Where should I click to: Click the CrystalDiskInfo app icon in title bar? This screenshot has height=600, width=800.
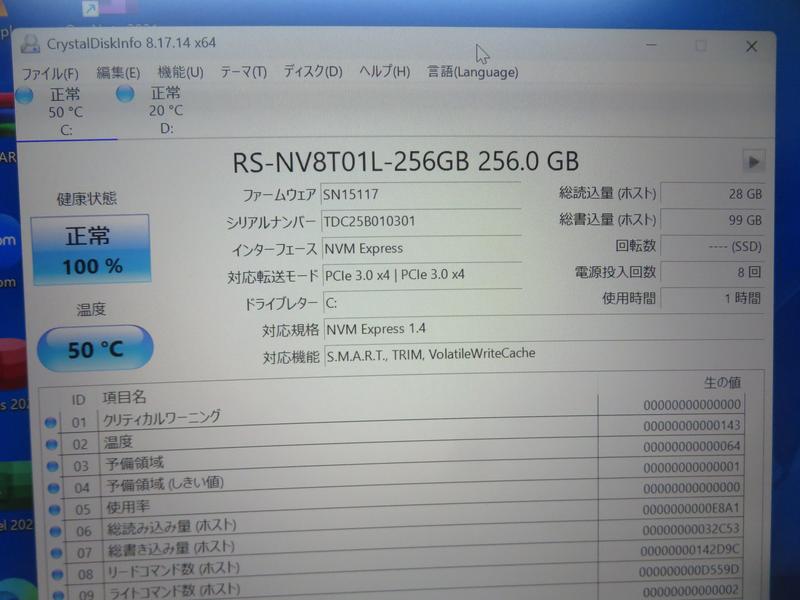click(x=30, y=44)
